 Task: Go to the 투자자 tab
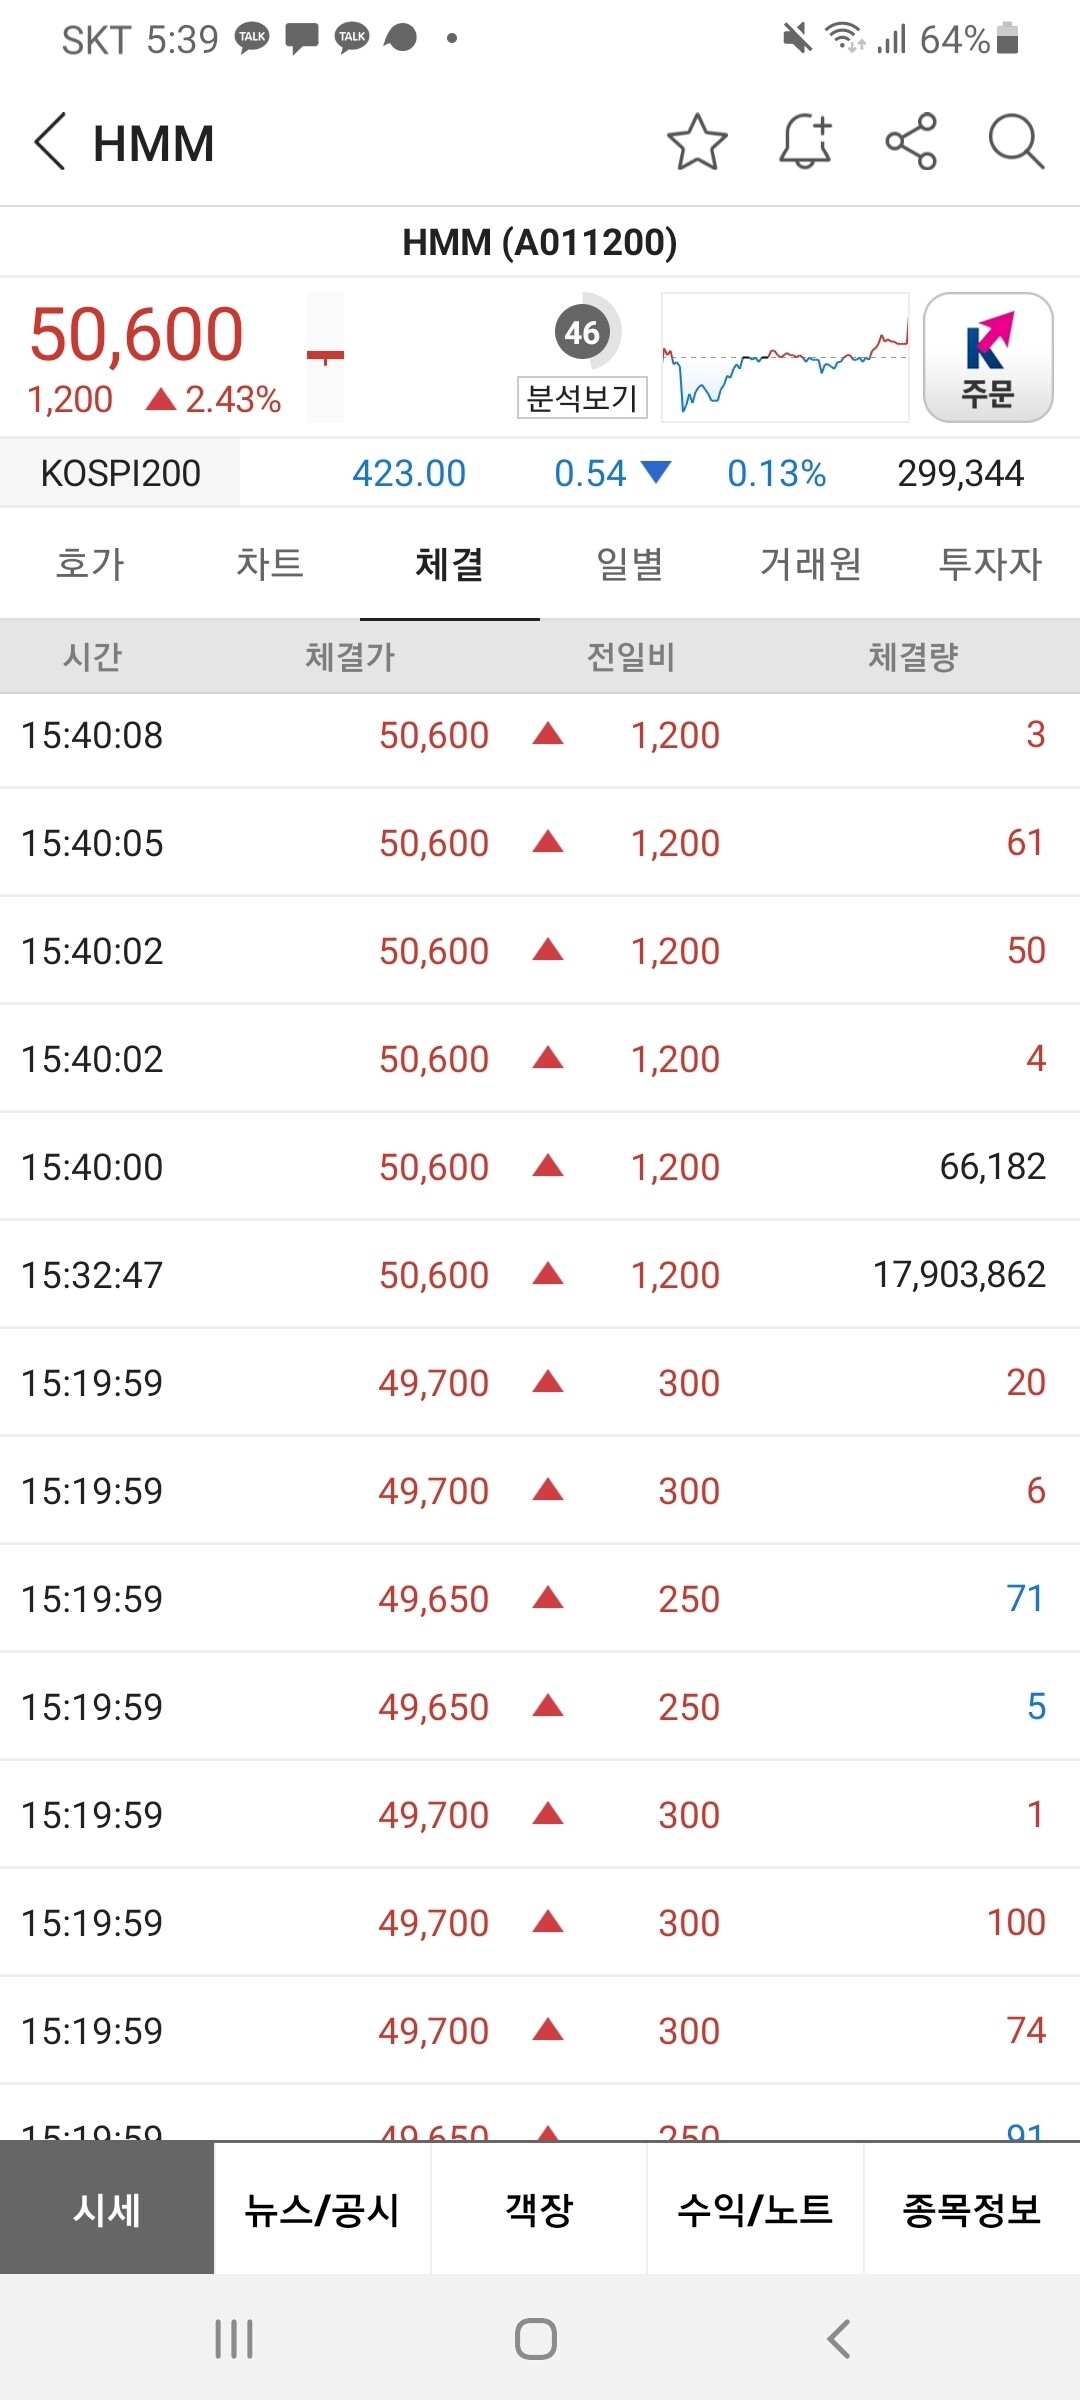coord(990,564)
